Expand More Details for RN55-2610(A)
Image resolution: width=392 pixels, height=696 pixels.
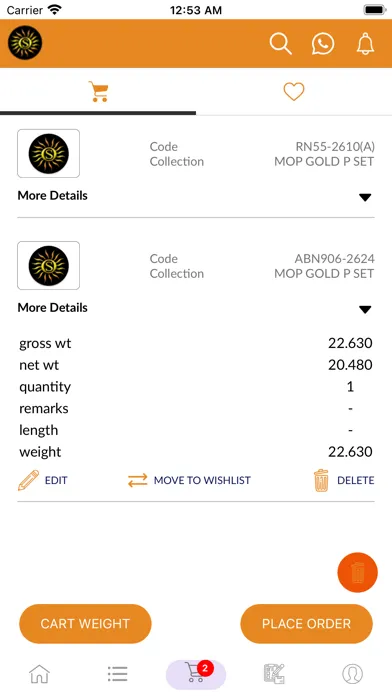tap(365, 197)
